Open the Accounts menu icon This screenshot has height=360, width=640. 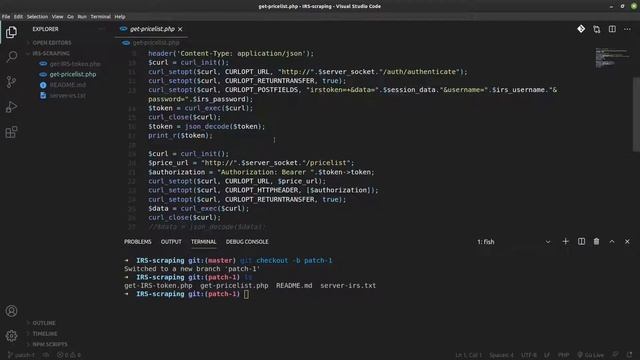click(x=11, y=311)
